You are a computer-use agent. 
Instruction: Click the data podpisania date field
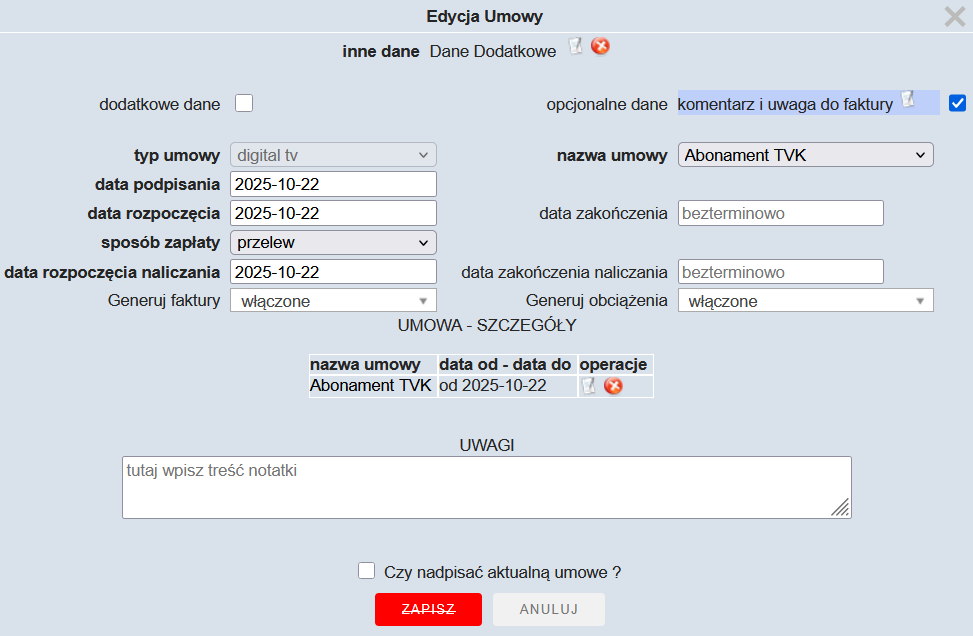[x=333, y=184]
